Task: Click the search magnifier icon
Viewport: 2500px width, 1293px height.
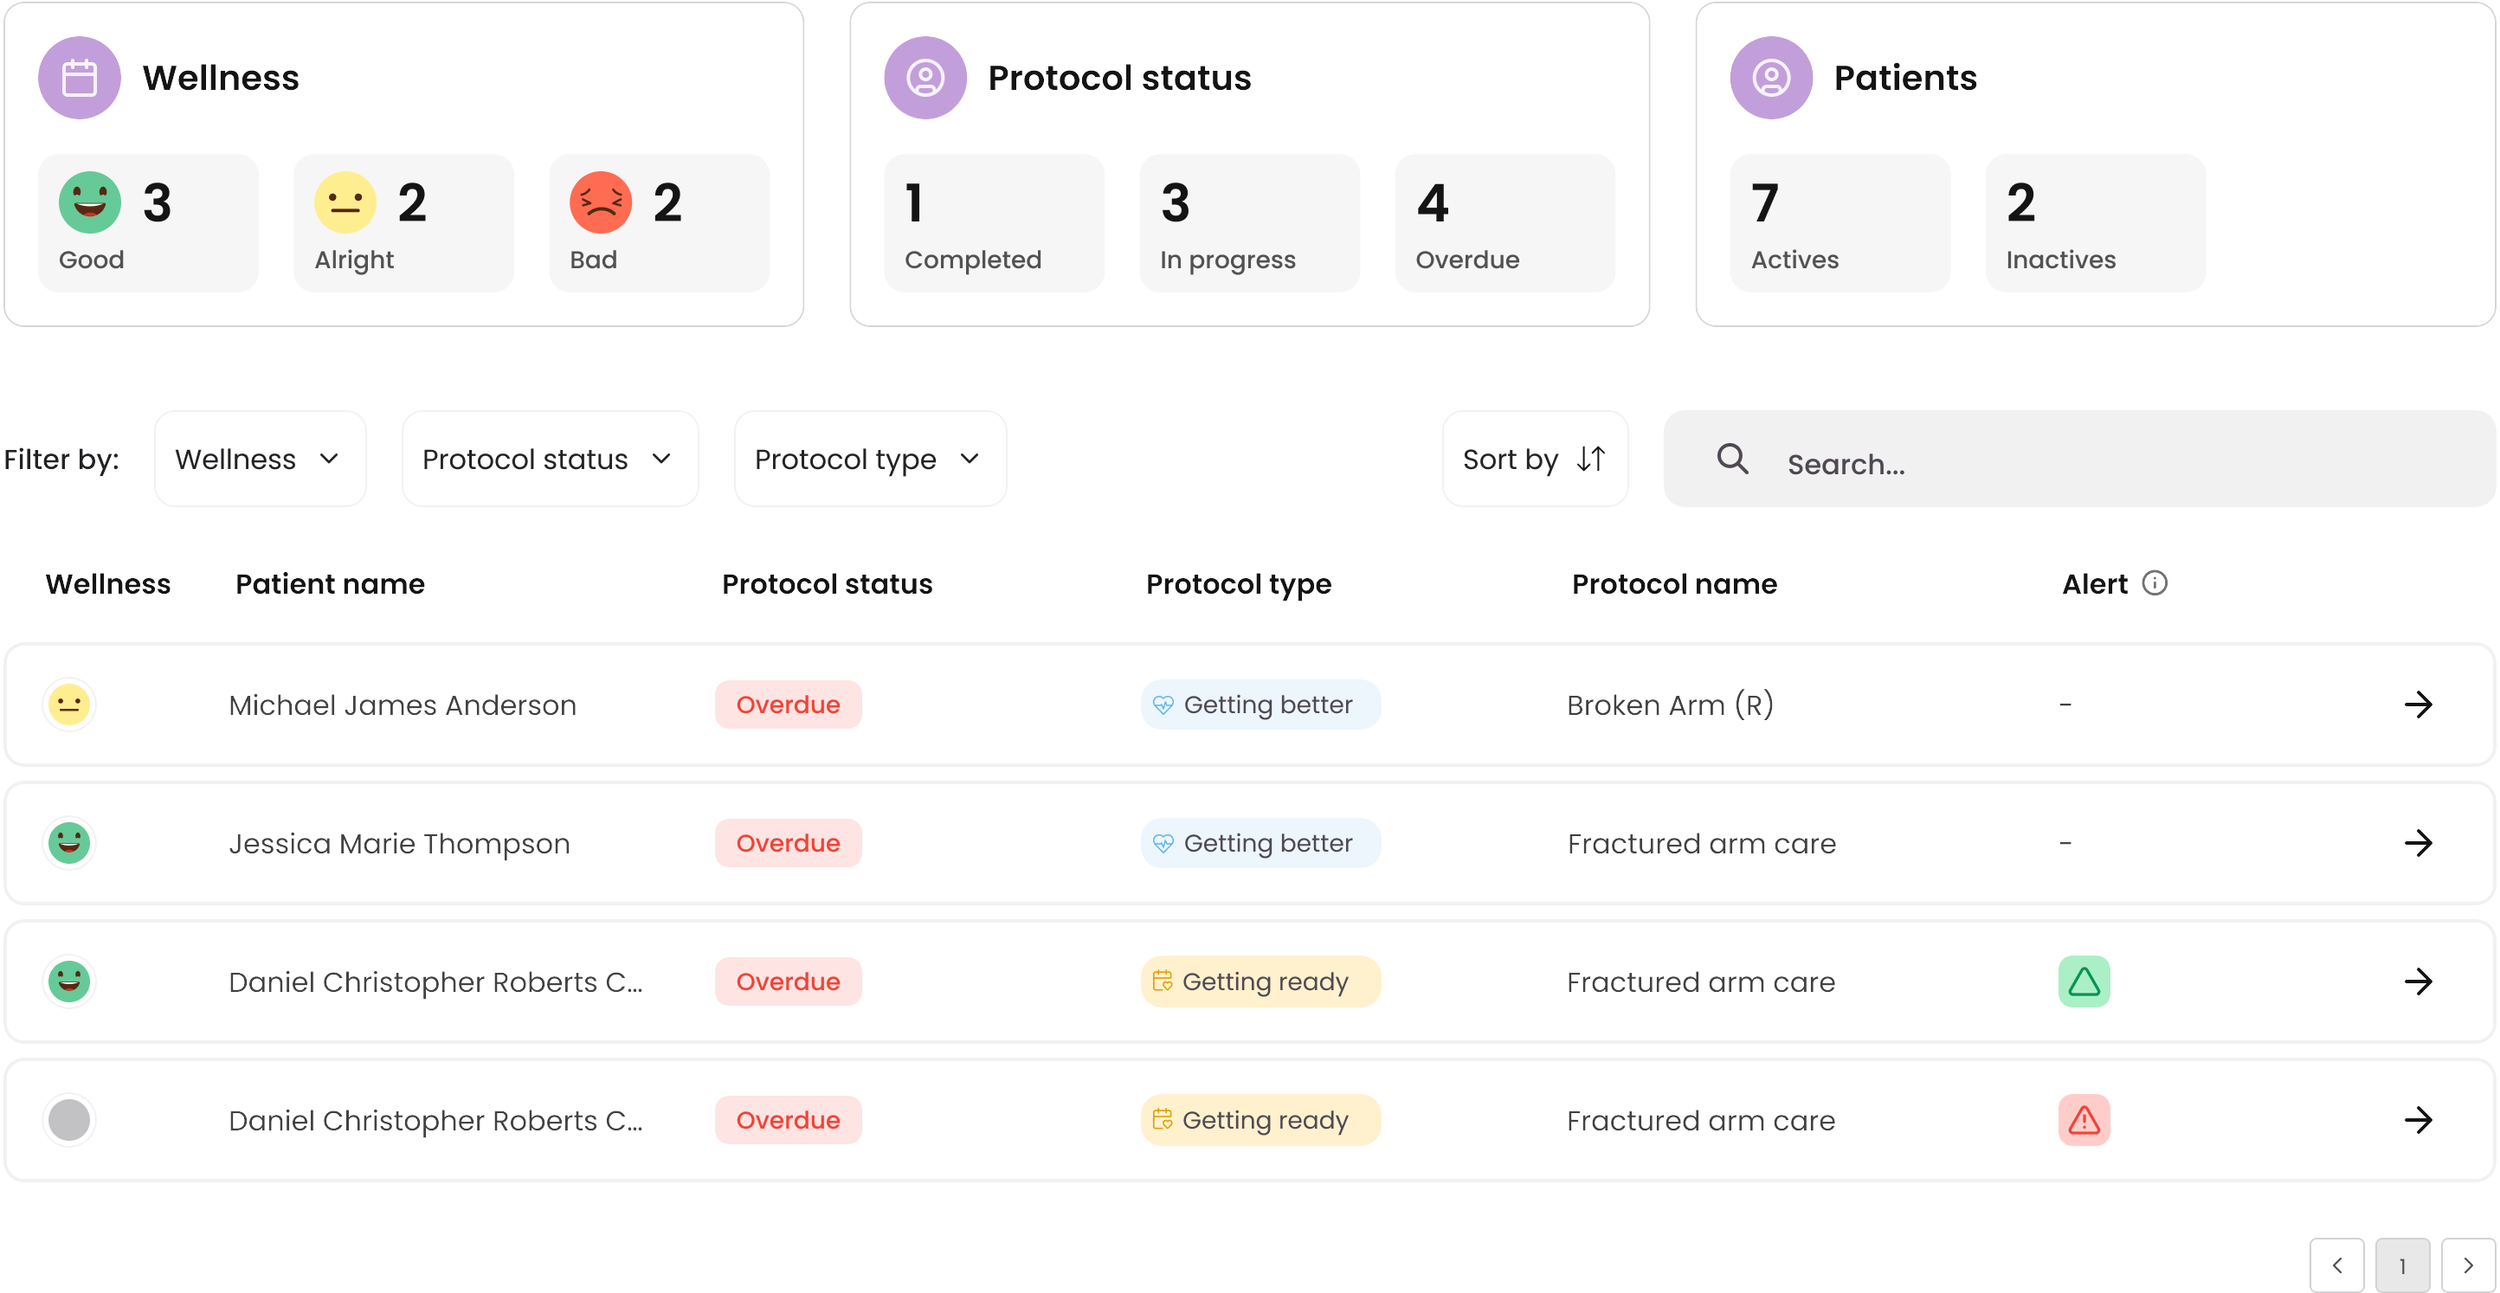Action: point(1732,459)
